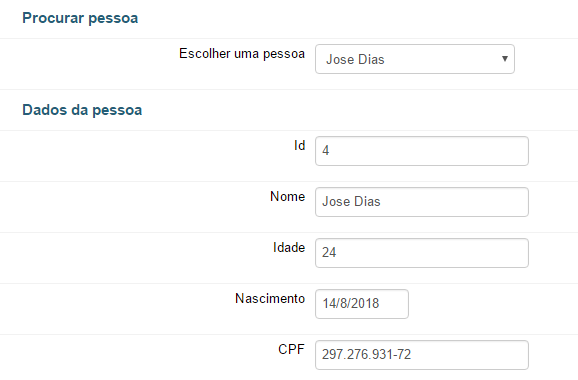Click the Nascimento date field
The height and width of the screenshot is (380, 578).
(362, 304)
